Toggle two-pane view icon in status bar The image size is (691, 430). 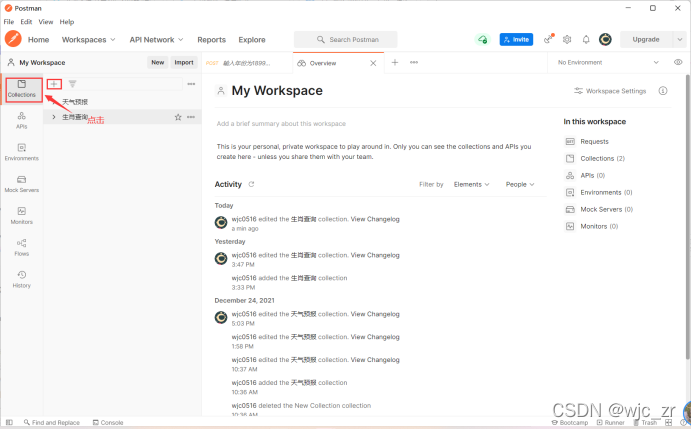tap(669, 423)
